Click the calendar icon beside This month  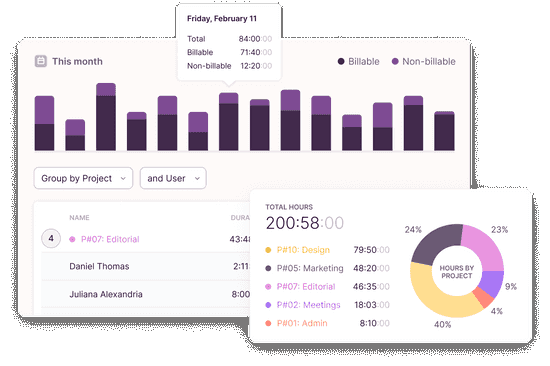coord(41,61)
